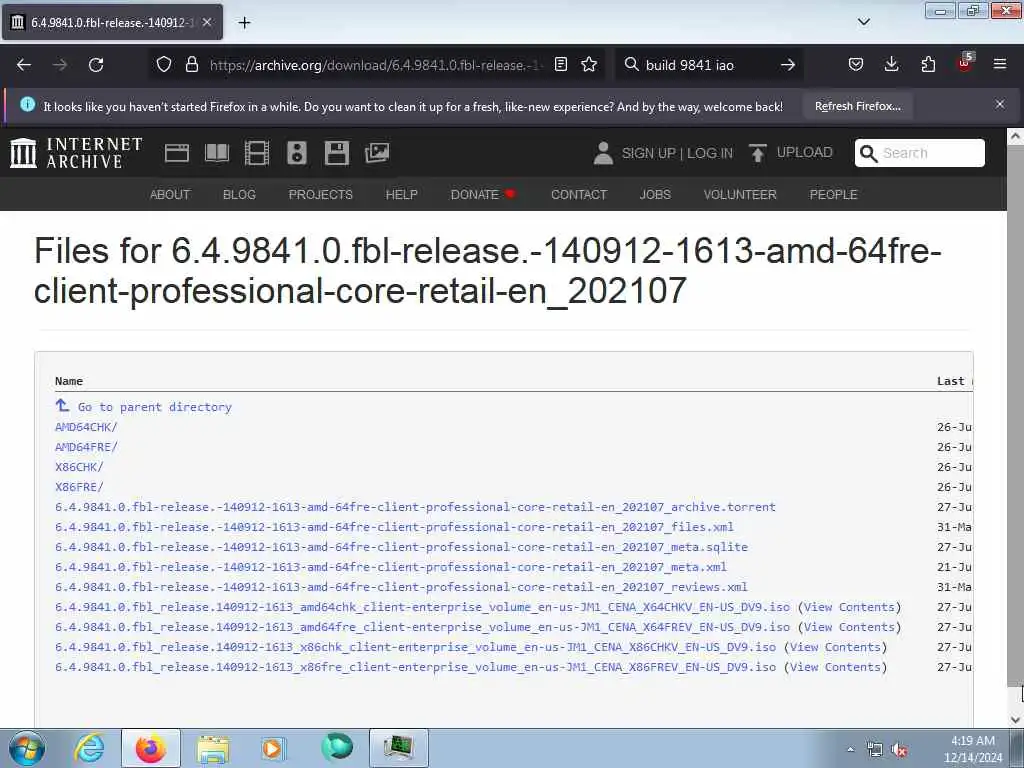Open the Firefox downloads panel
Screen dimensions: 1024x768
(891, 64)
